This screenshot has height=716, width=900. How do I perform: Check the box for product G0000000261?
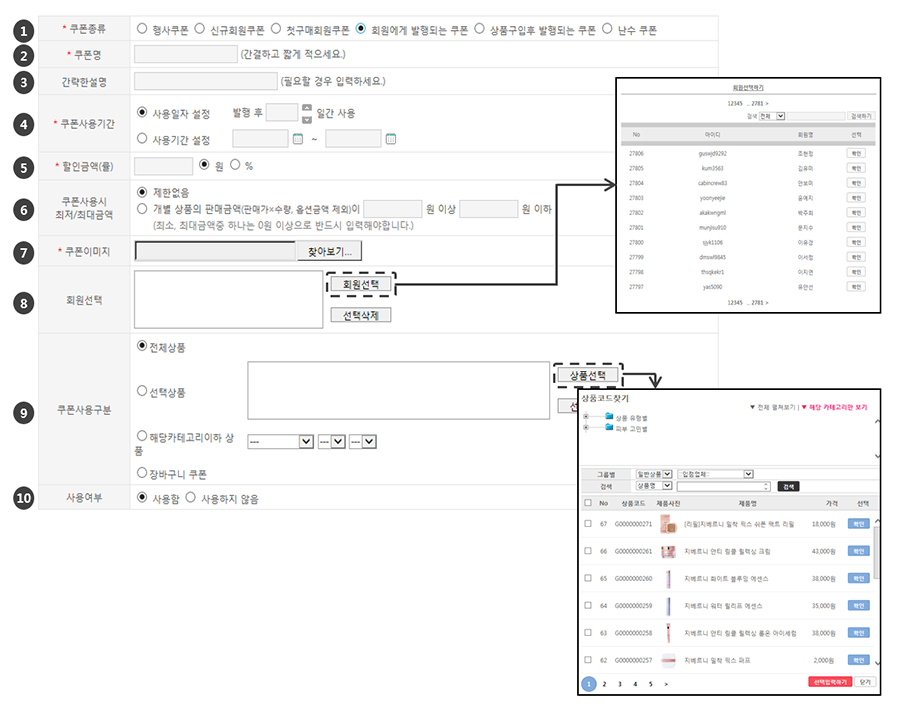[587, 551]
